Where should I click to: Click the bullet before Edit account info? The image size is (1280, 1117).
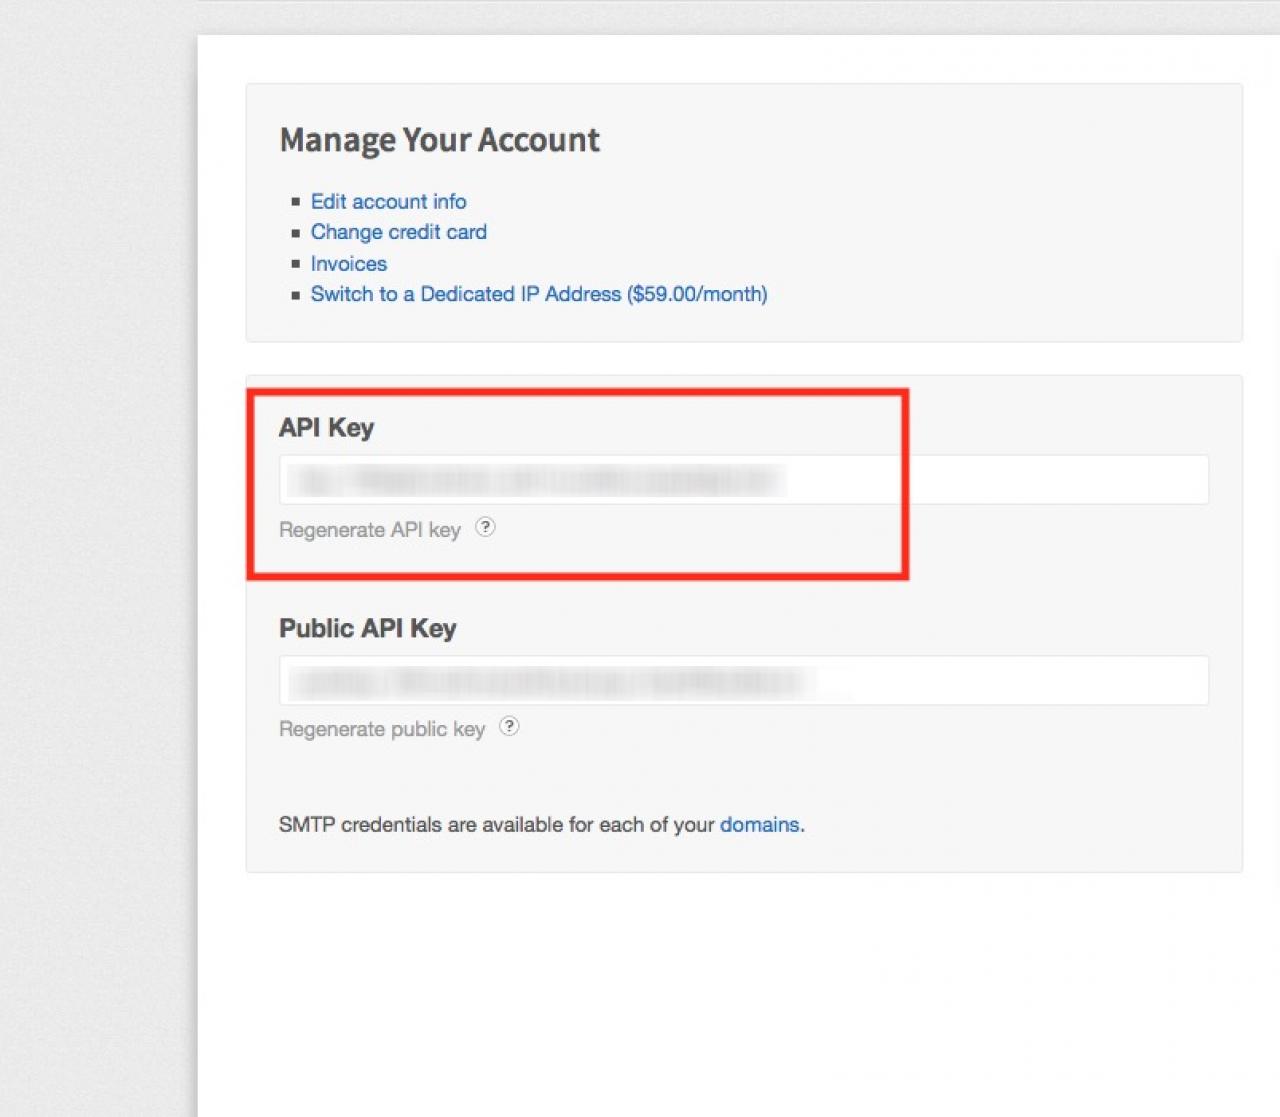[x=295, y=202]
